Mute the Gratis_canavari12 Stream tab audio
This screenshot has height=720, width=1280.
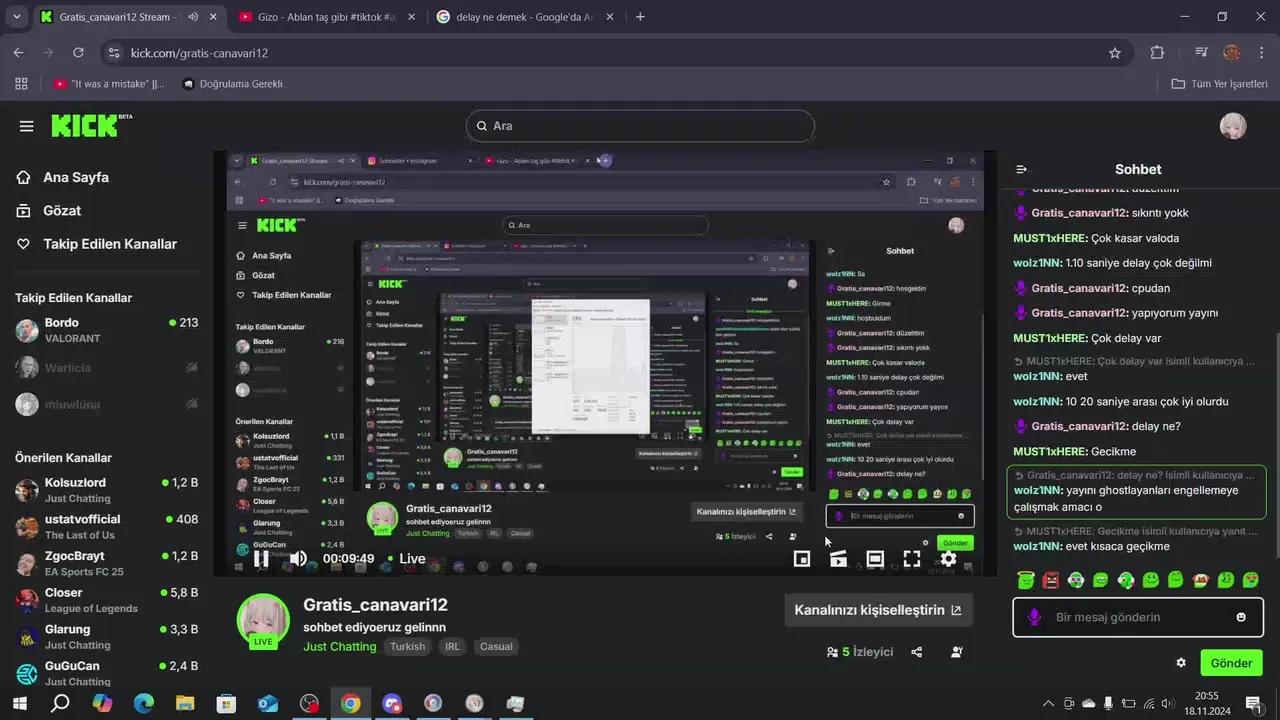(x=192, y=17)
